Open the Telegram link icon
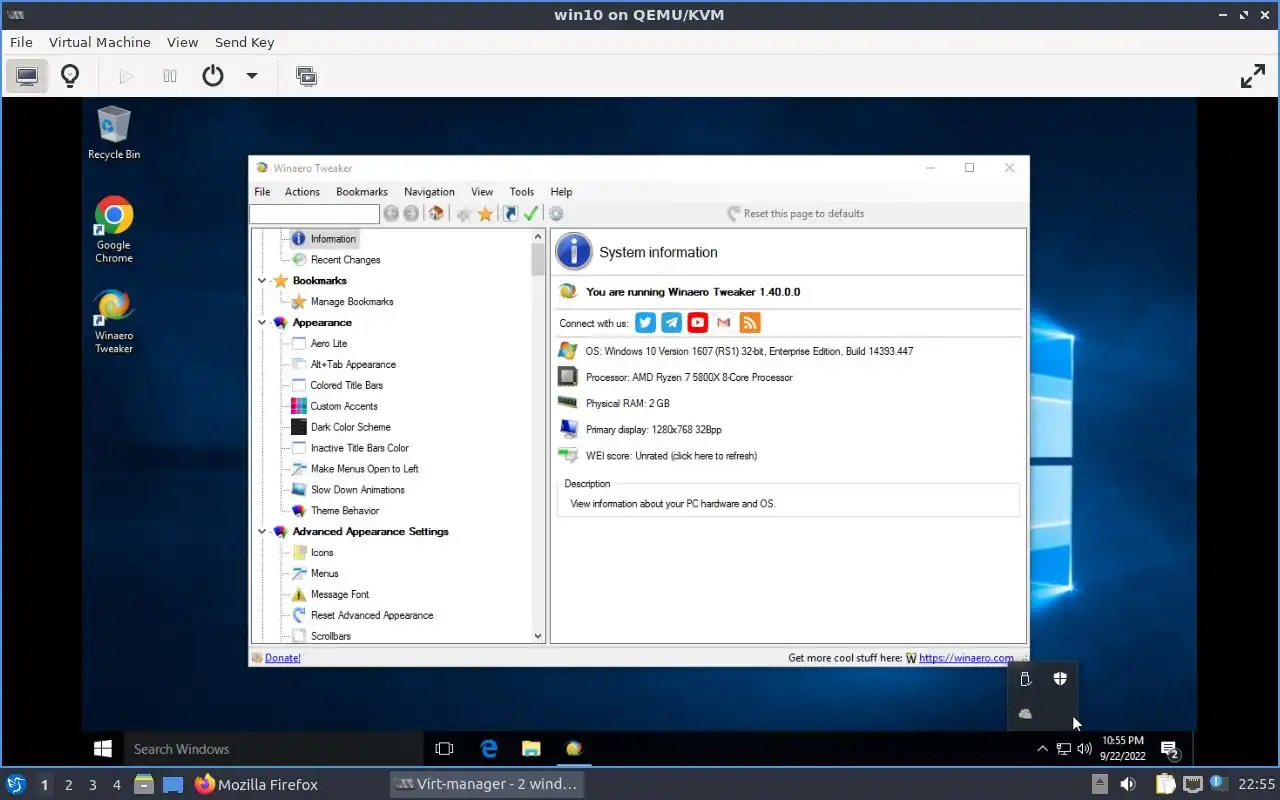 click(x=672, y=323)
